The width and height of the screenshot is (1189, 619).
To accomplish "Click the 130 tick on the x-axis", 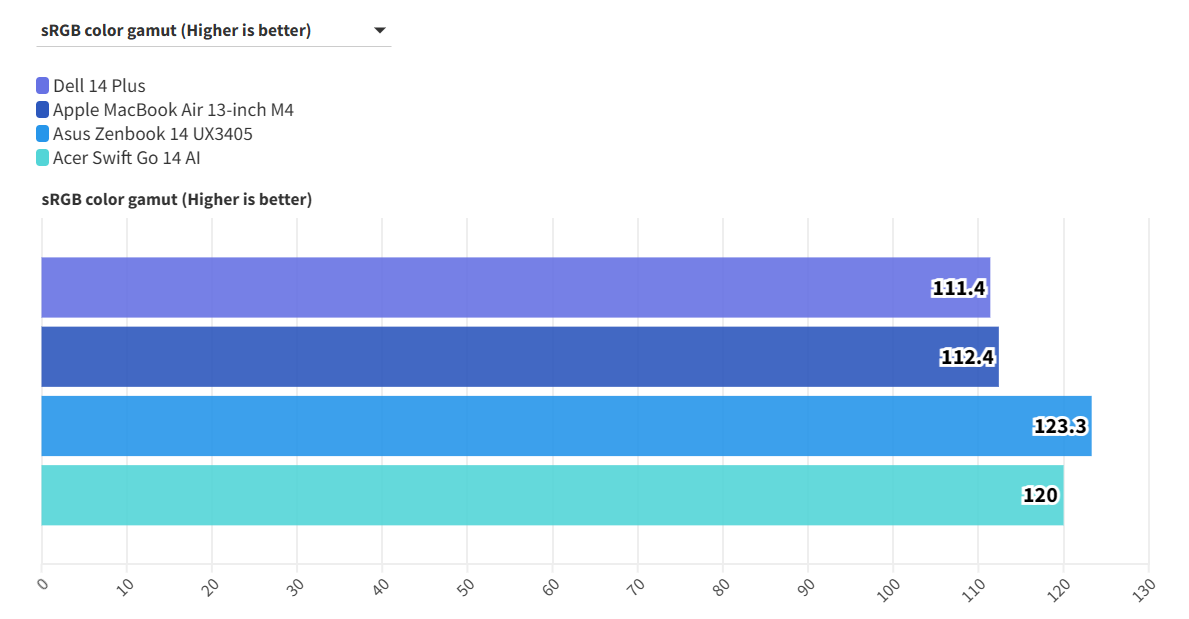I will pos(1146,586).
